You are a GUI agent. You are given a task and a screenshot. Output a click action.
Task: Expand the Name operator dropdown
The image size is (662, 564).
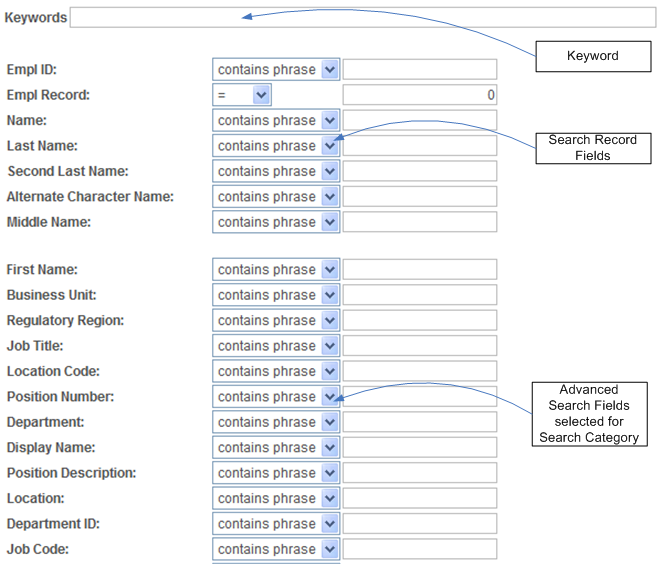click(x=276, y=121)
